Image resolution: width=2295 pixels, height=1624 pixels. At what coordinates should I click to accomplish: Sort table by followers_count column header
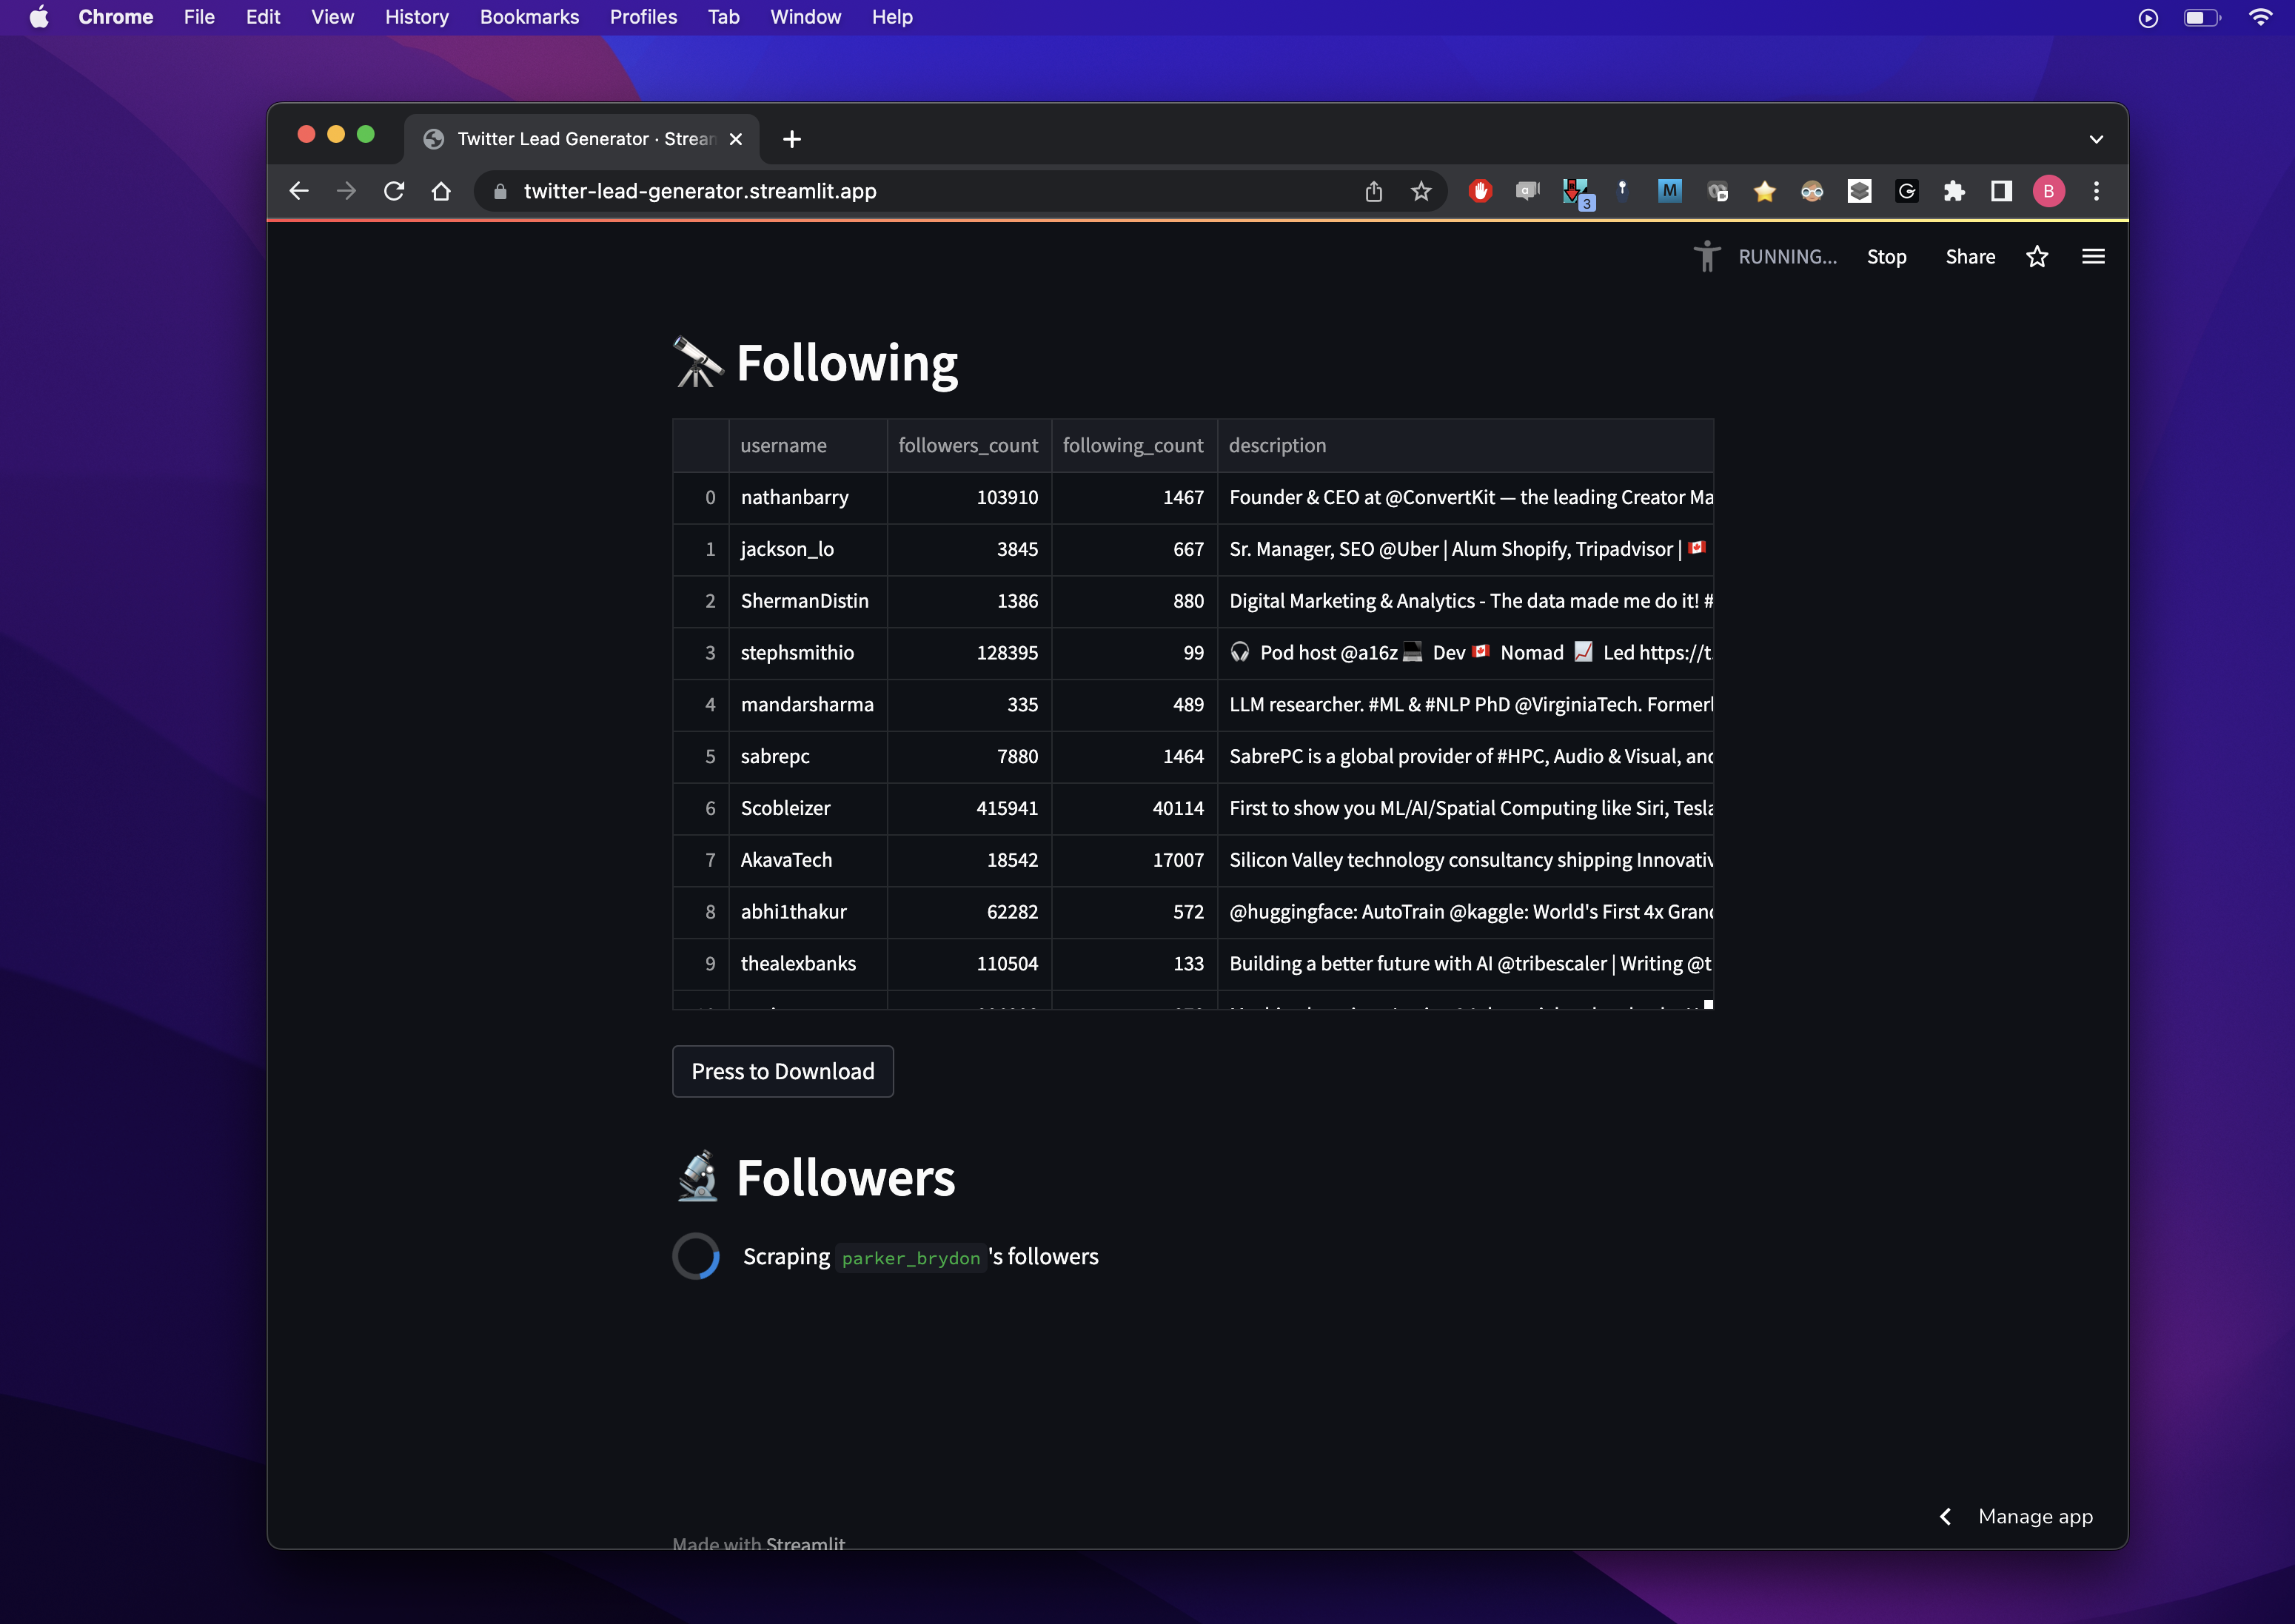tap(968, 445)
